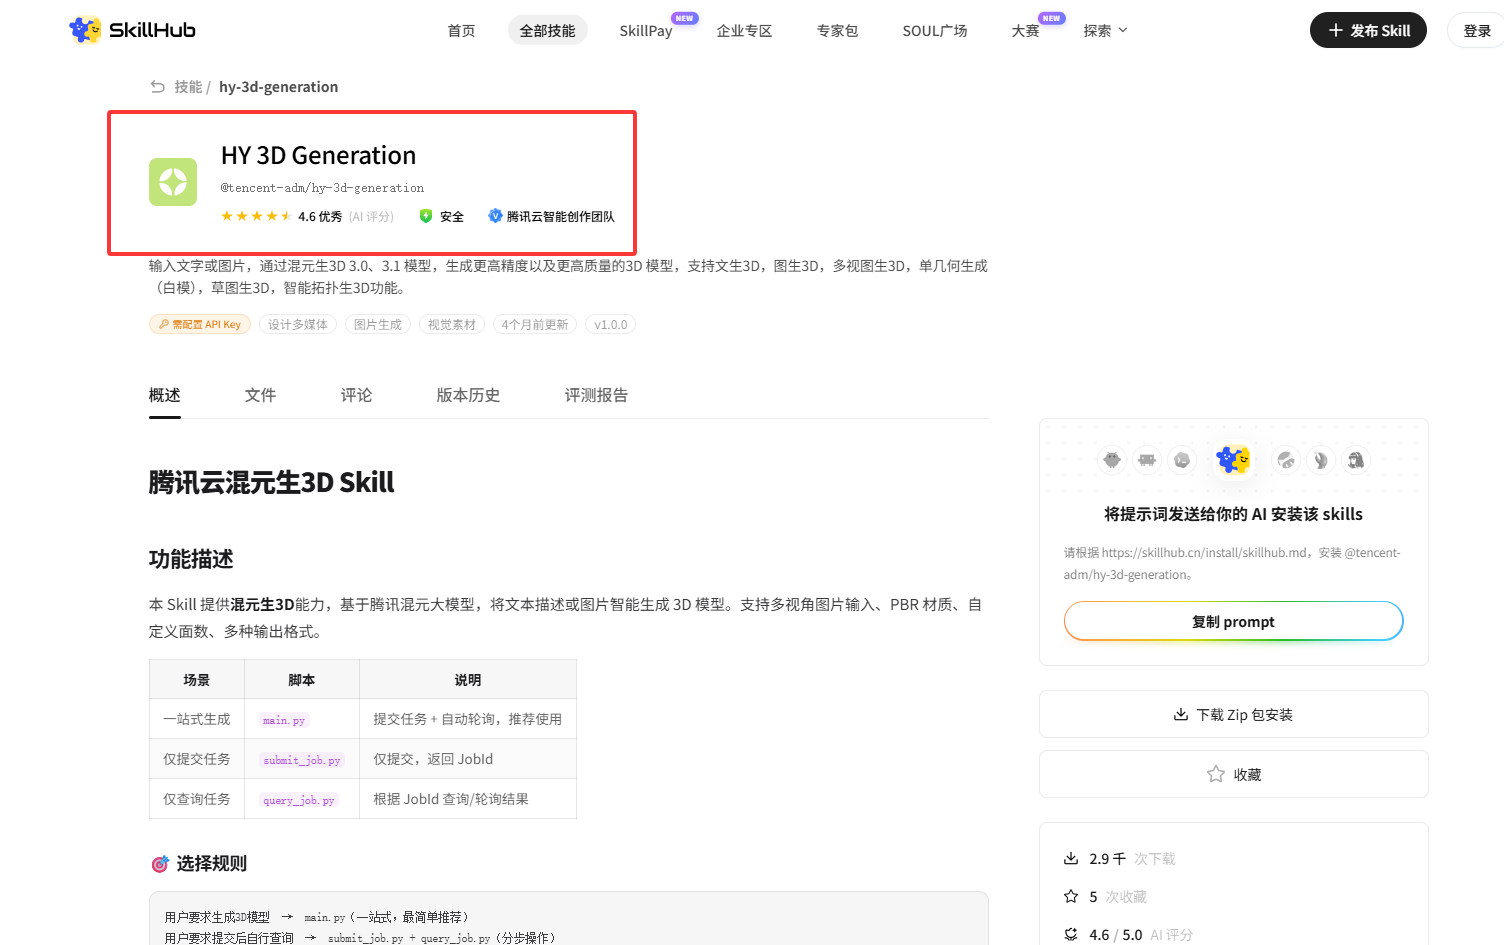Image resolution: width=1504 pixels, height=945 pixels.
Task: Switch to the 评测报告 tab
Action: [x=597, y=396]
